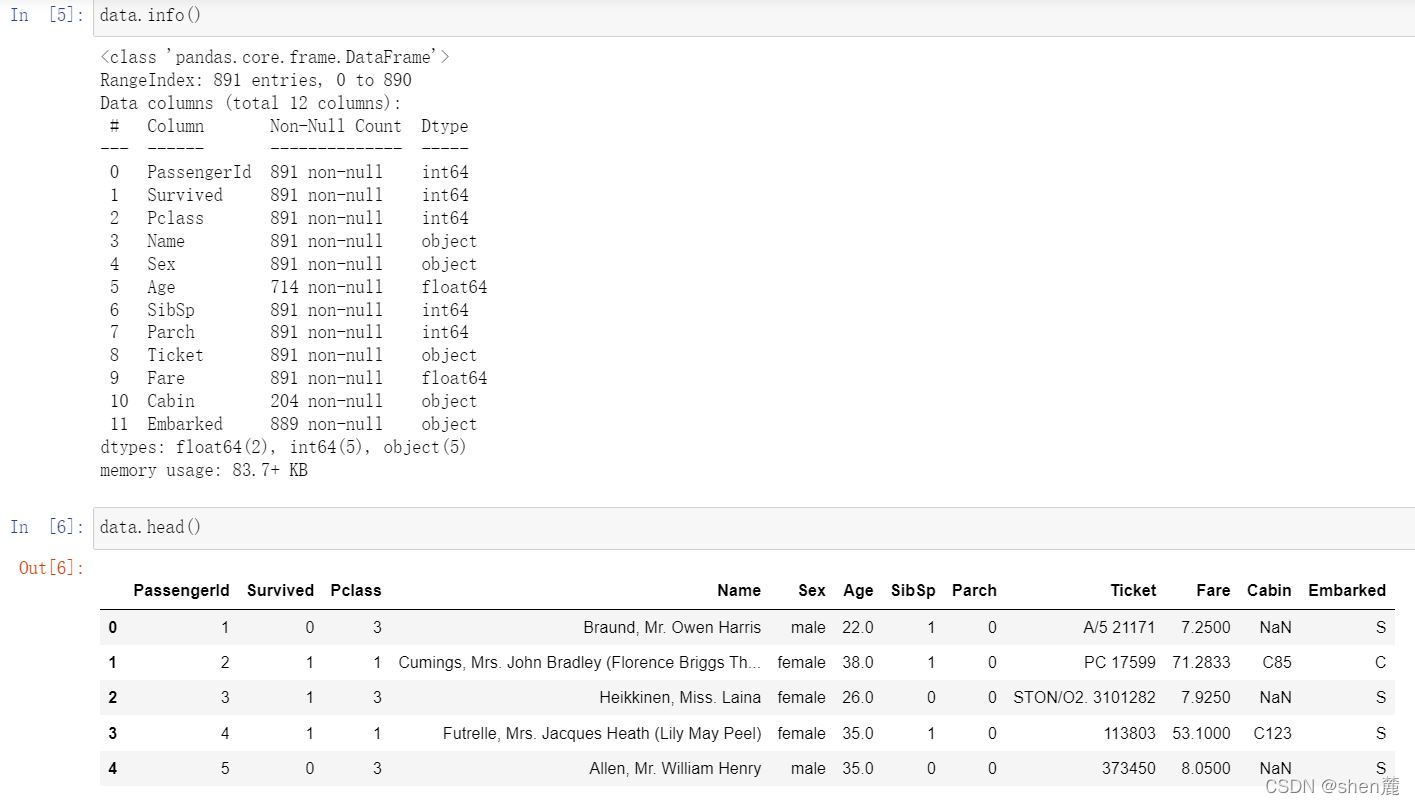Click the Out[6] output prompt
The height and width of the screenshot is (805, 1415).
[x=52, y=568]
